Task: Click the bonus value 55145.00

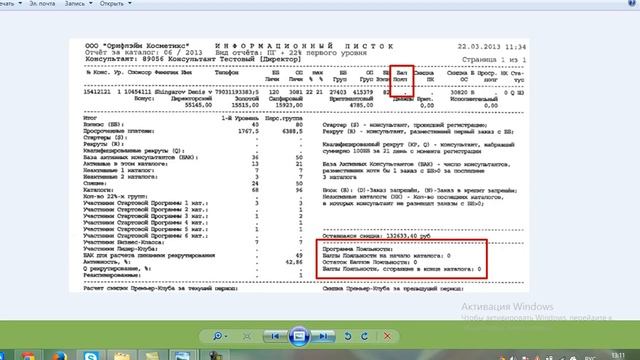Action: (198, 105)
